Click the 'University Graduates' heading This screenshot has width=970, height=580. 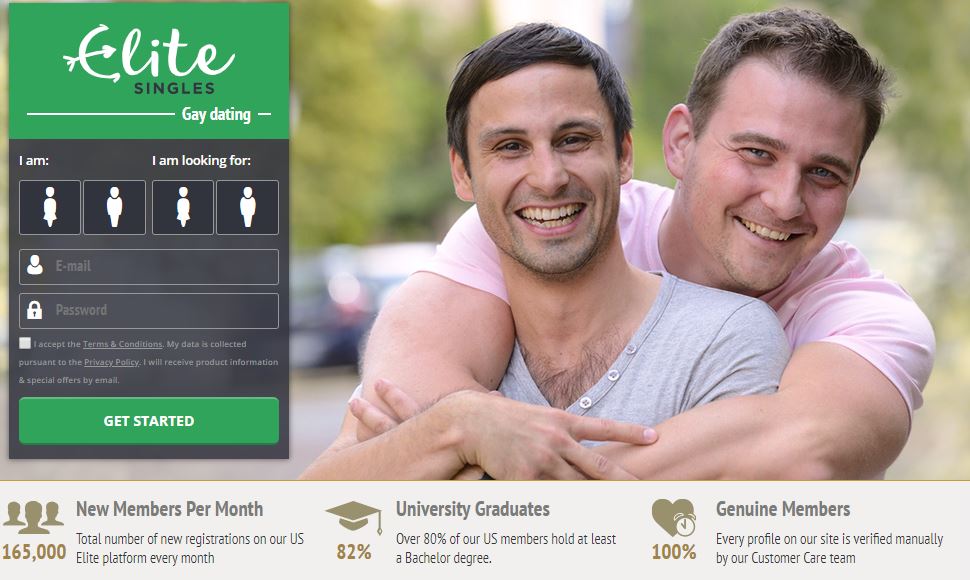click(473, 509)
